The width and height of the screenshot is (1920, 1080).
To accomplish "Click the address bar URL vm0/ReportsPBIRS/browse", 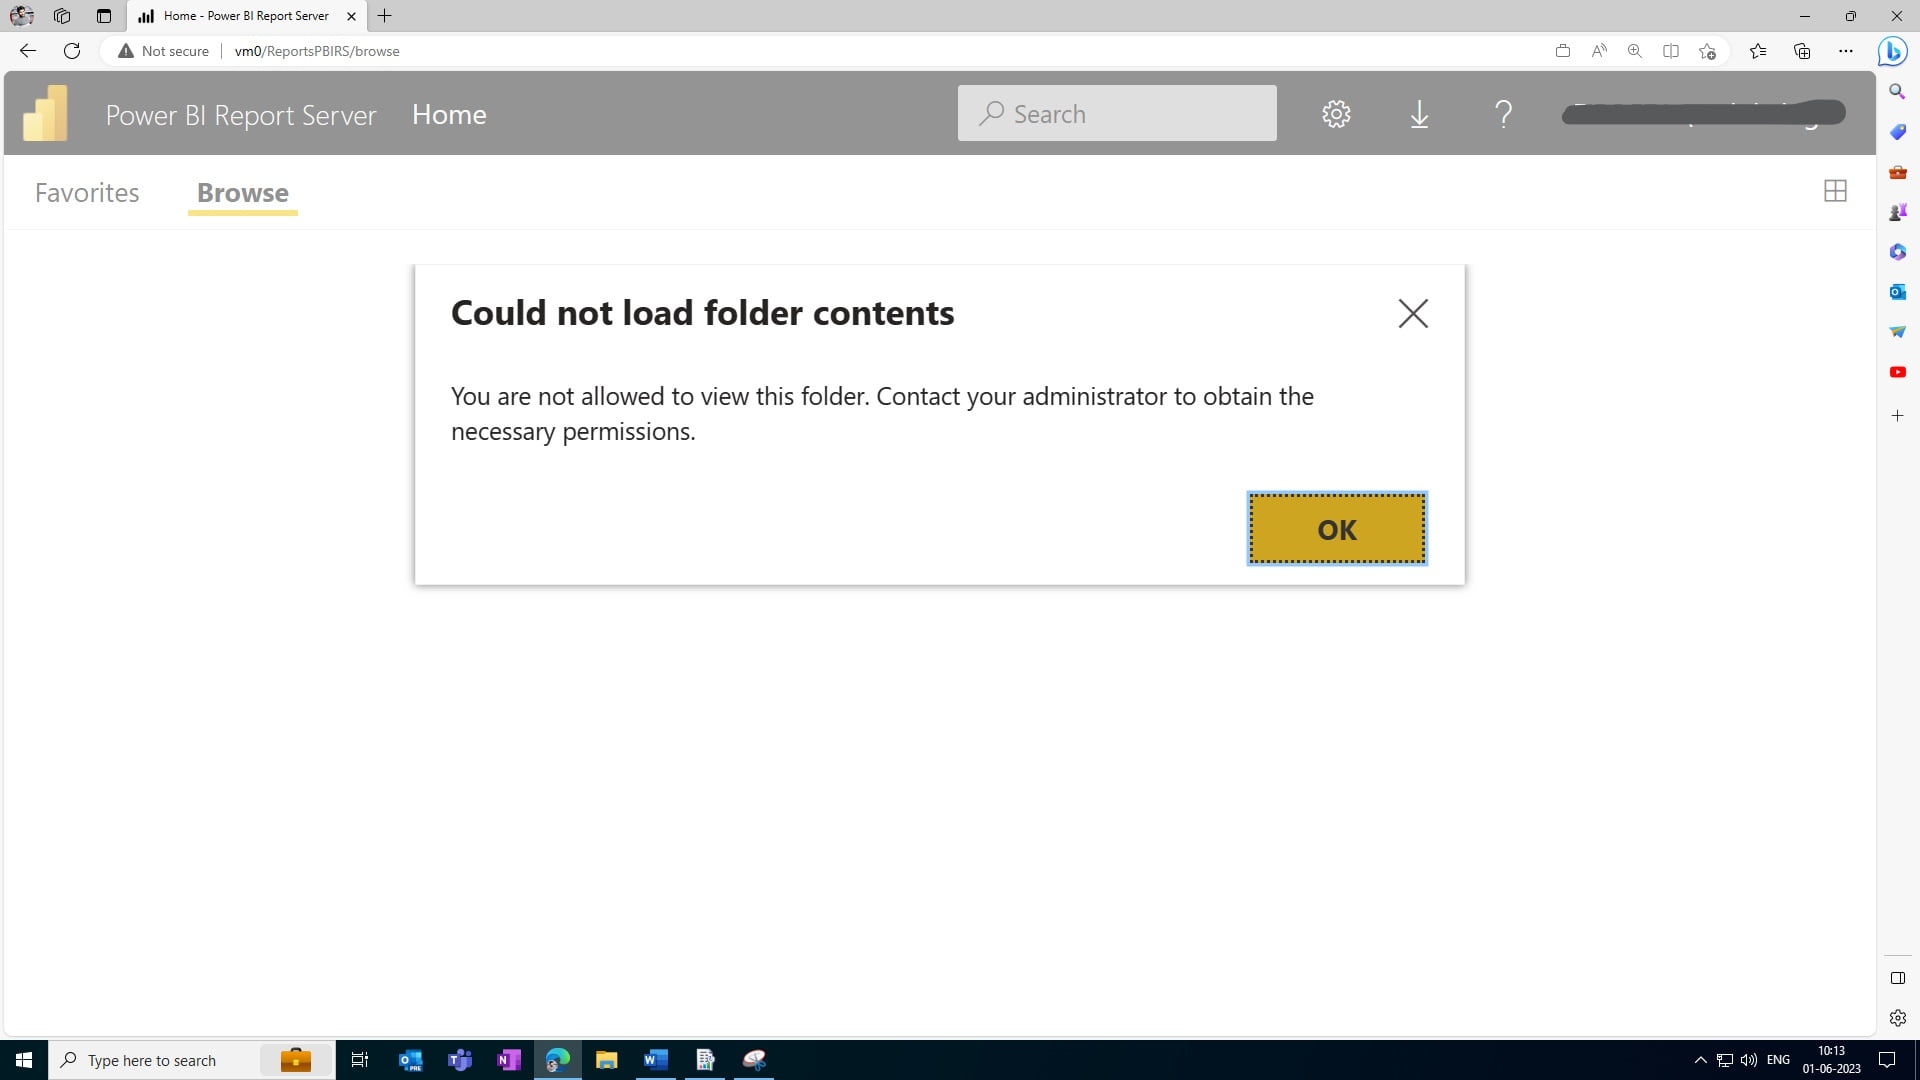I will [317, 51].
